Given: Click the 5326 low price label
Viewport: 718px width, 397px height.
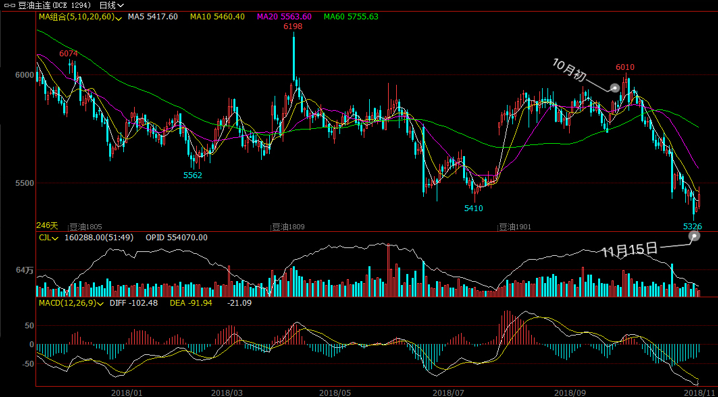Looking at the screenshot, I should 692,226.
